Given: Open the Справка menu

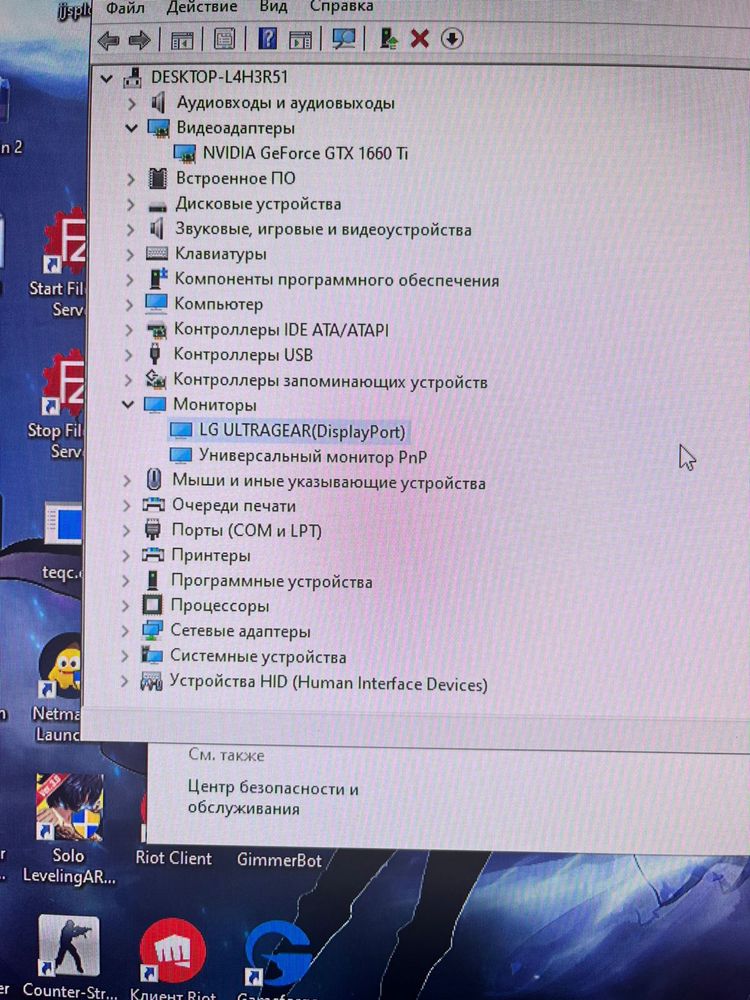Looking at the screenshot, I should (342, 7).
